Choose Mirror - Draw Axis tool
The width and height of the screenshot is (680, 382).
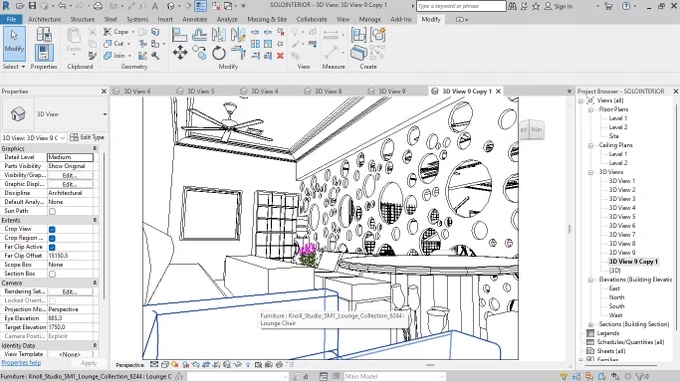click(x=238, y=35)
